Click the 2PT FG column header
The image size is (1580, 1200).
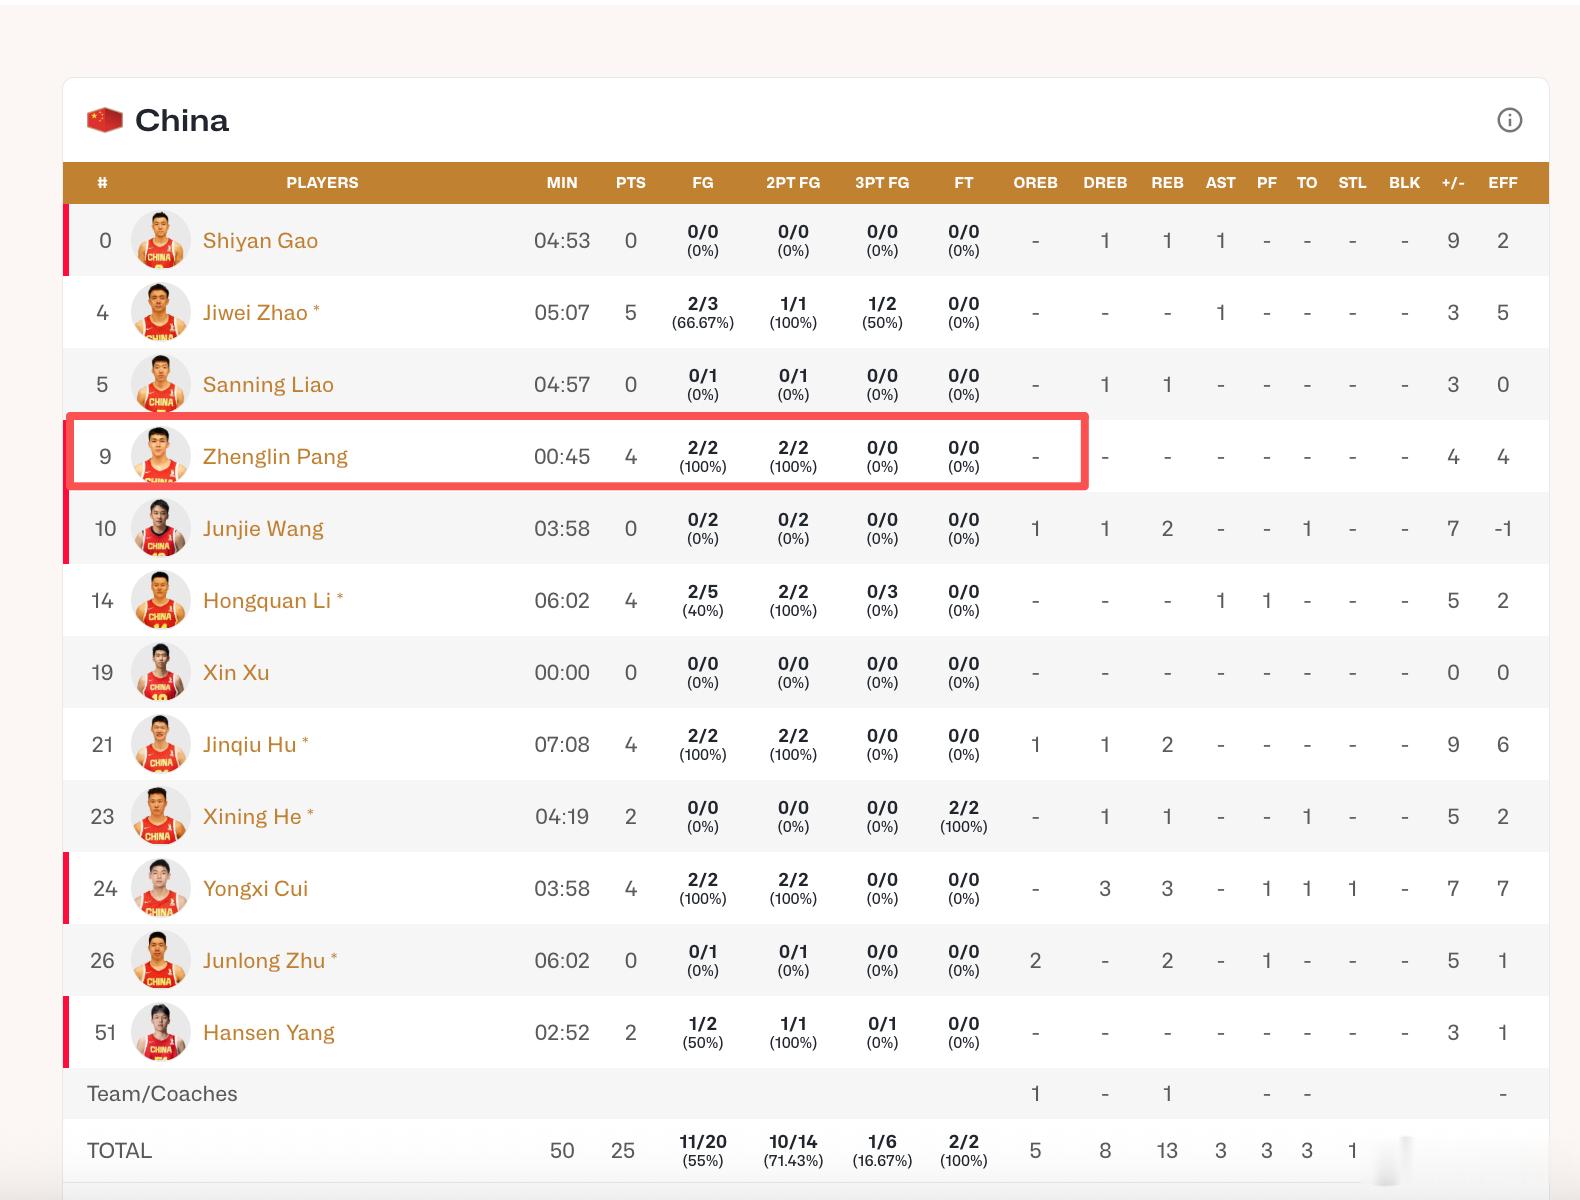[x=793, y=182]
